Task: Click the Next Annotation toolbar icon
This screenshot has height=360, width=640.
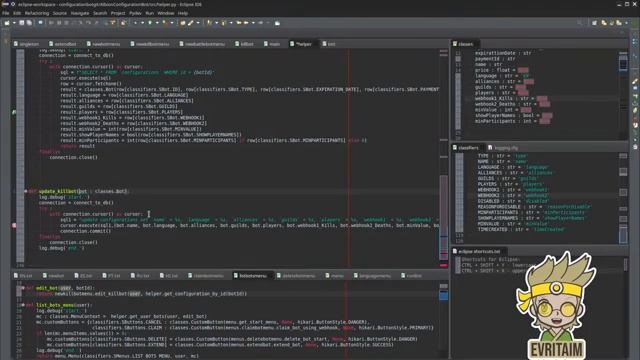Action: 209,23
